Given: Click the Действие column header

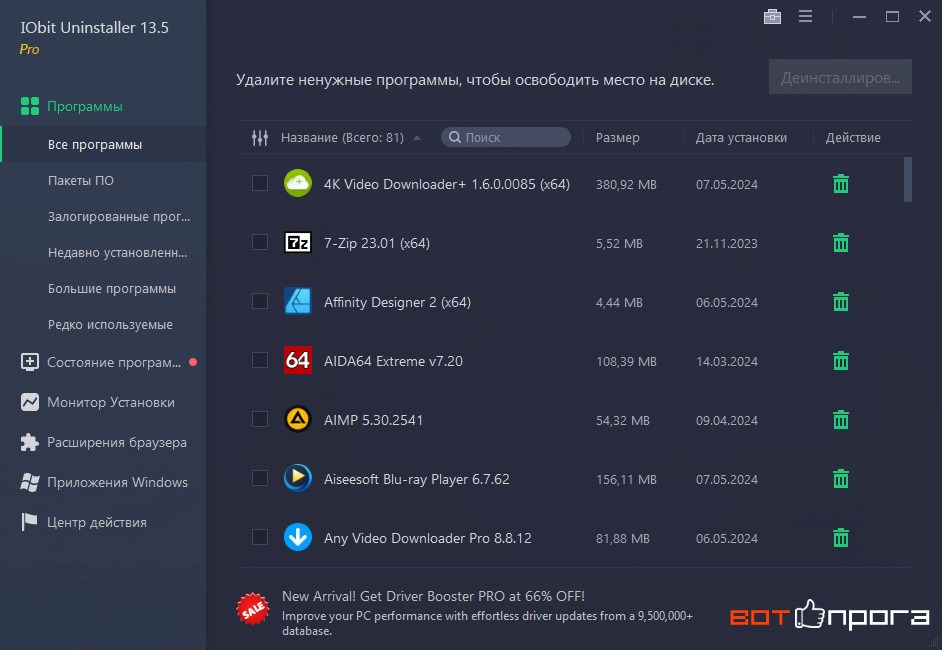Looking at the screenshot, I should [853, 138].
